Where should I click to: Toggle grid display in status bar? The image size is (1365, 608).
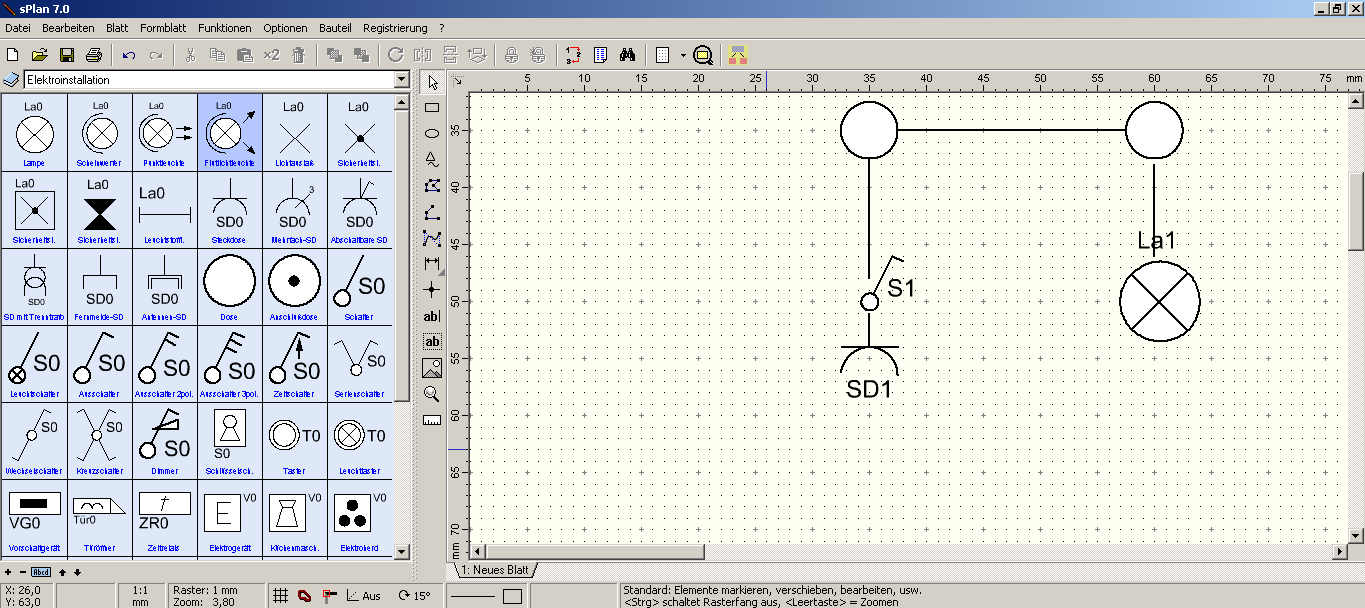click(282, 596)
